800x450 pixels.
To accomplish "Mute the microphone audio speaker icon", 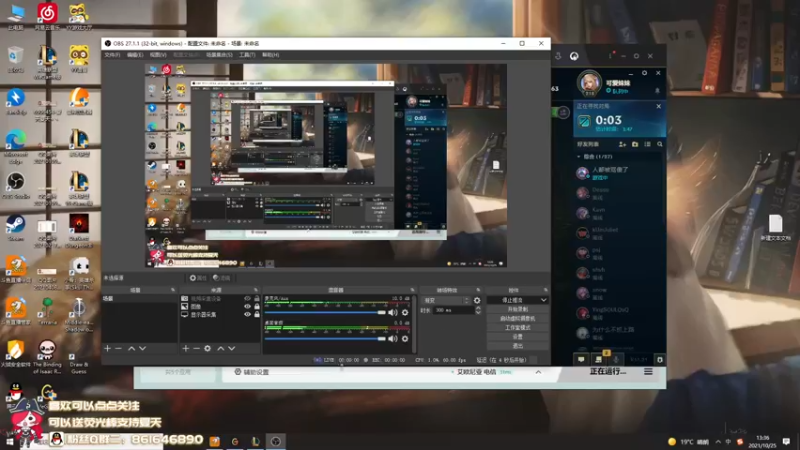I will click(x=392, y=312).
